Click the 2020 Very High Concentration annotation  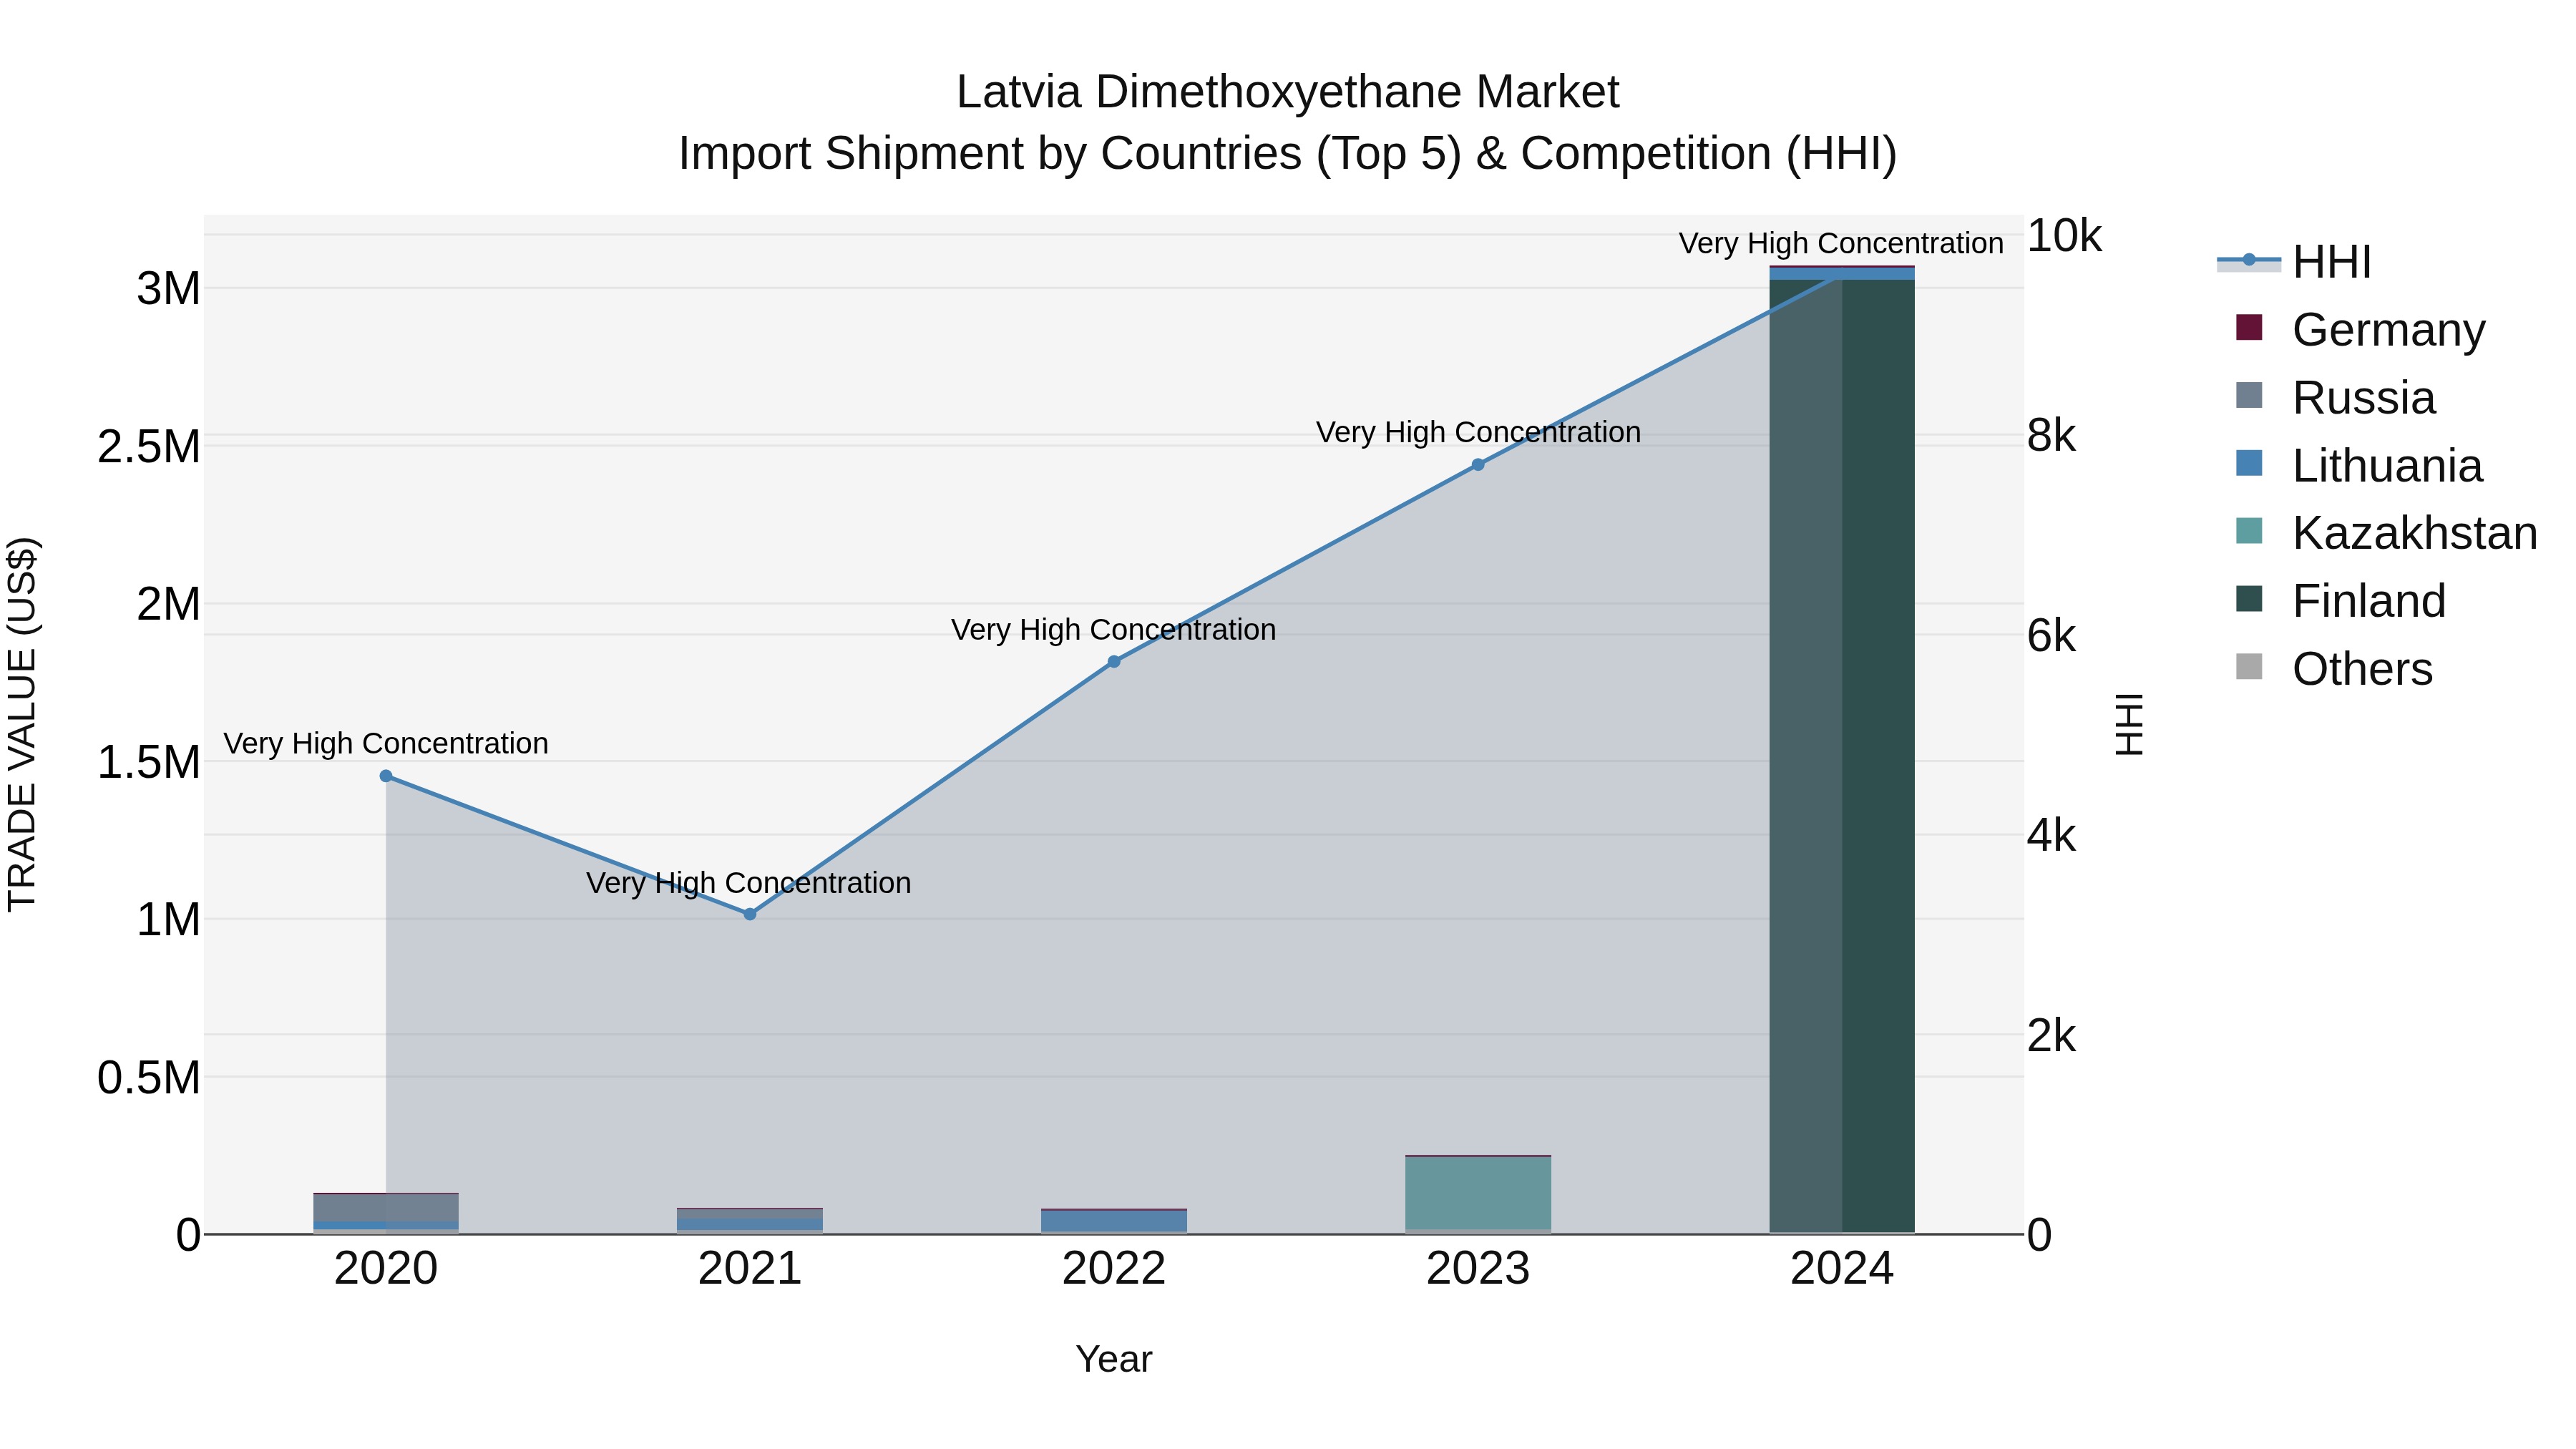[386, 744]
